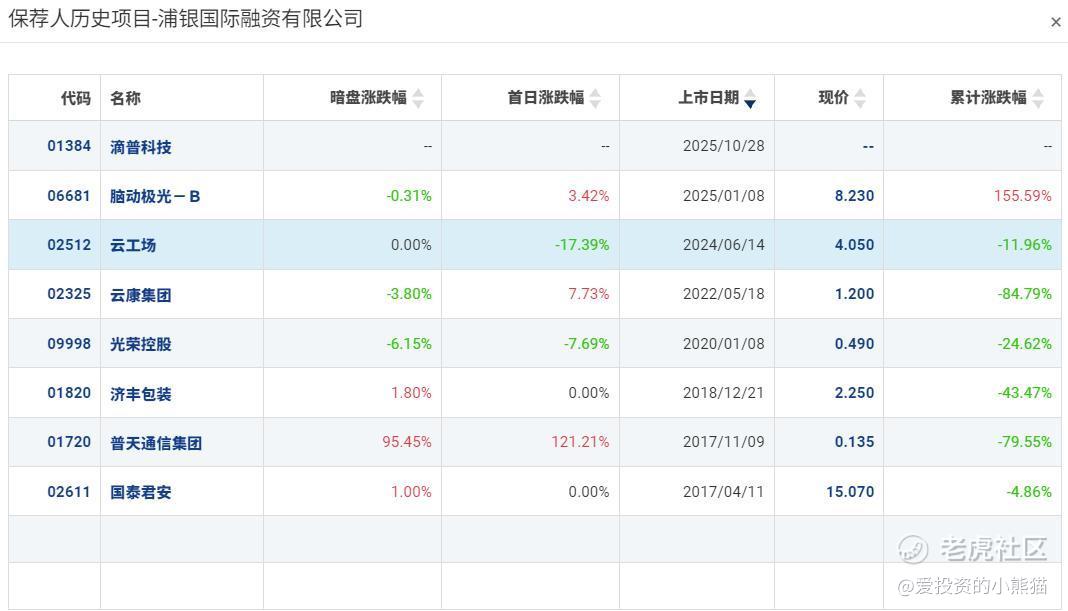
Task: Open stock 脑动极光－B
Action: (155, 196)
